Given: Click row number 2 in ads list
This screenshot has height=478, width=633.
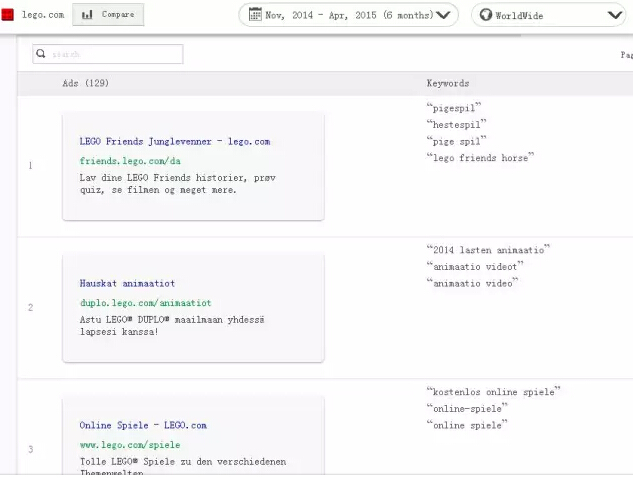Looking at the screenshot, I should point(30,308).
